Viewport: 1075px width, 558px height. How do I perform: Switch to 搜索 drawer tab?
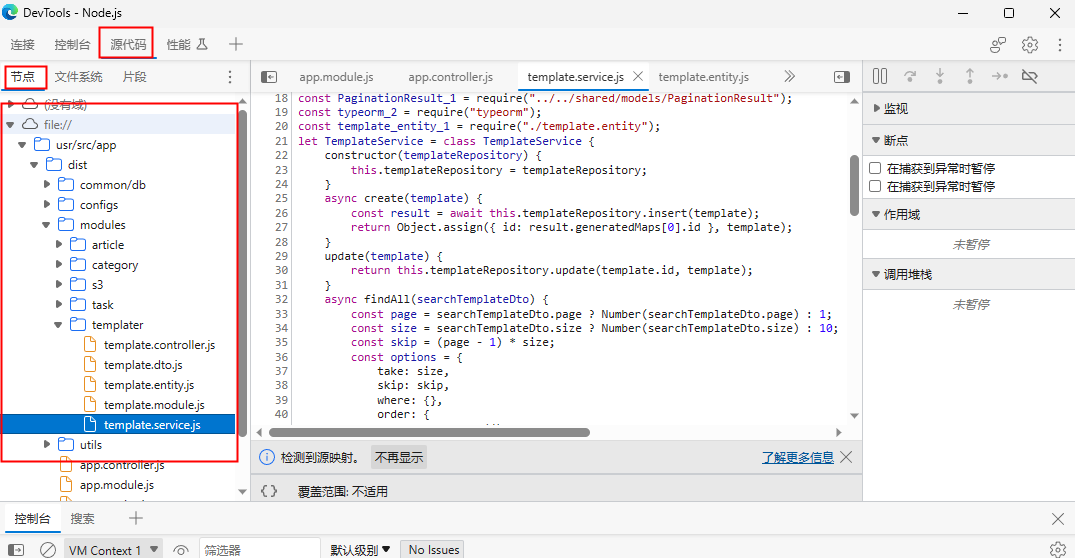pyautogui.click(x=82, y=519)
